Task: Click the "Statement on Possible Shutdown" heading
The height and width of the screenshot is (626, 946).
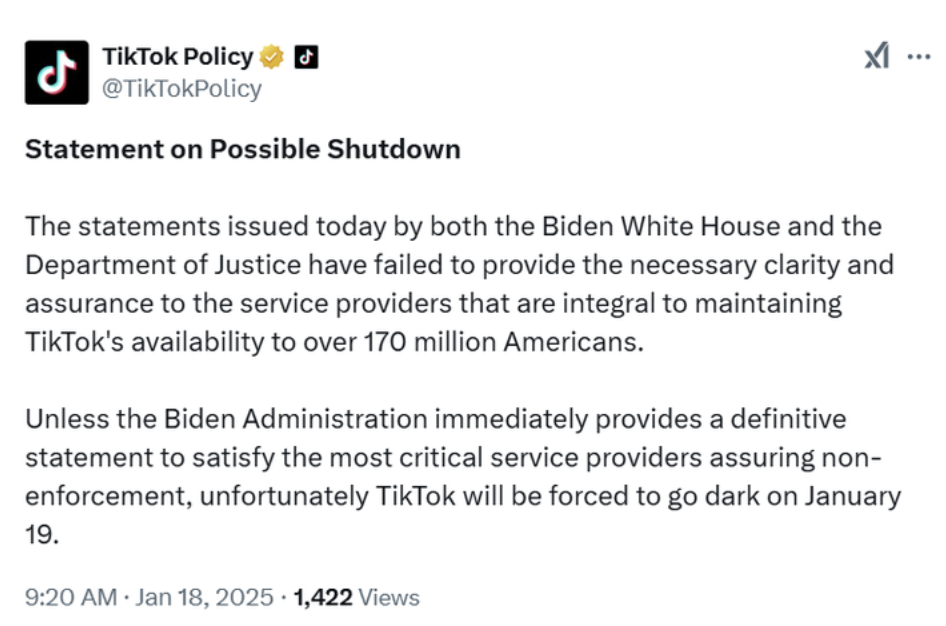Action: tap(242, 149)
